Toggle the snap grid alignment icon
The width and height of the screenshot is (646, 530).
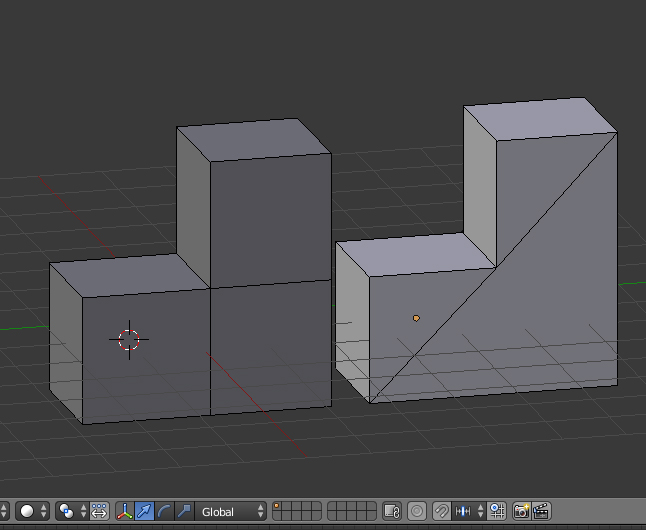point(496,511)
